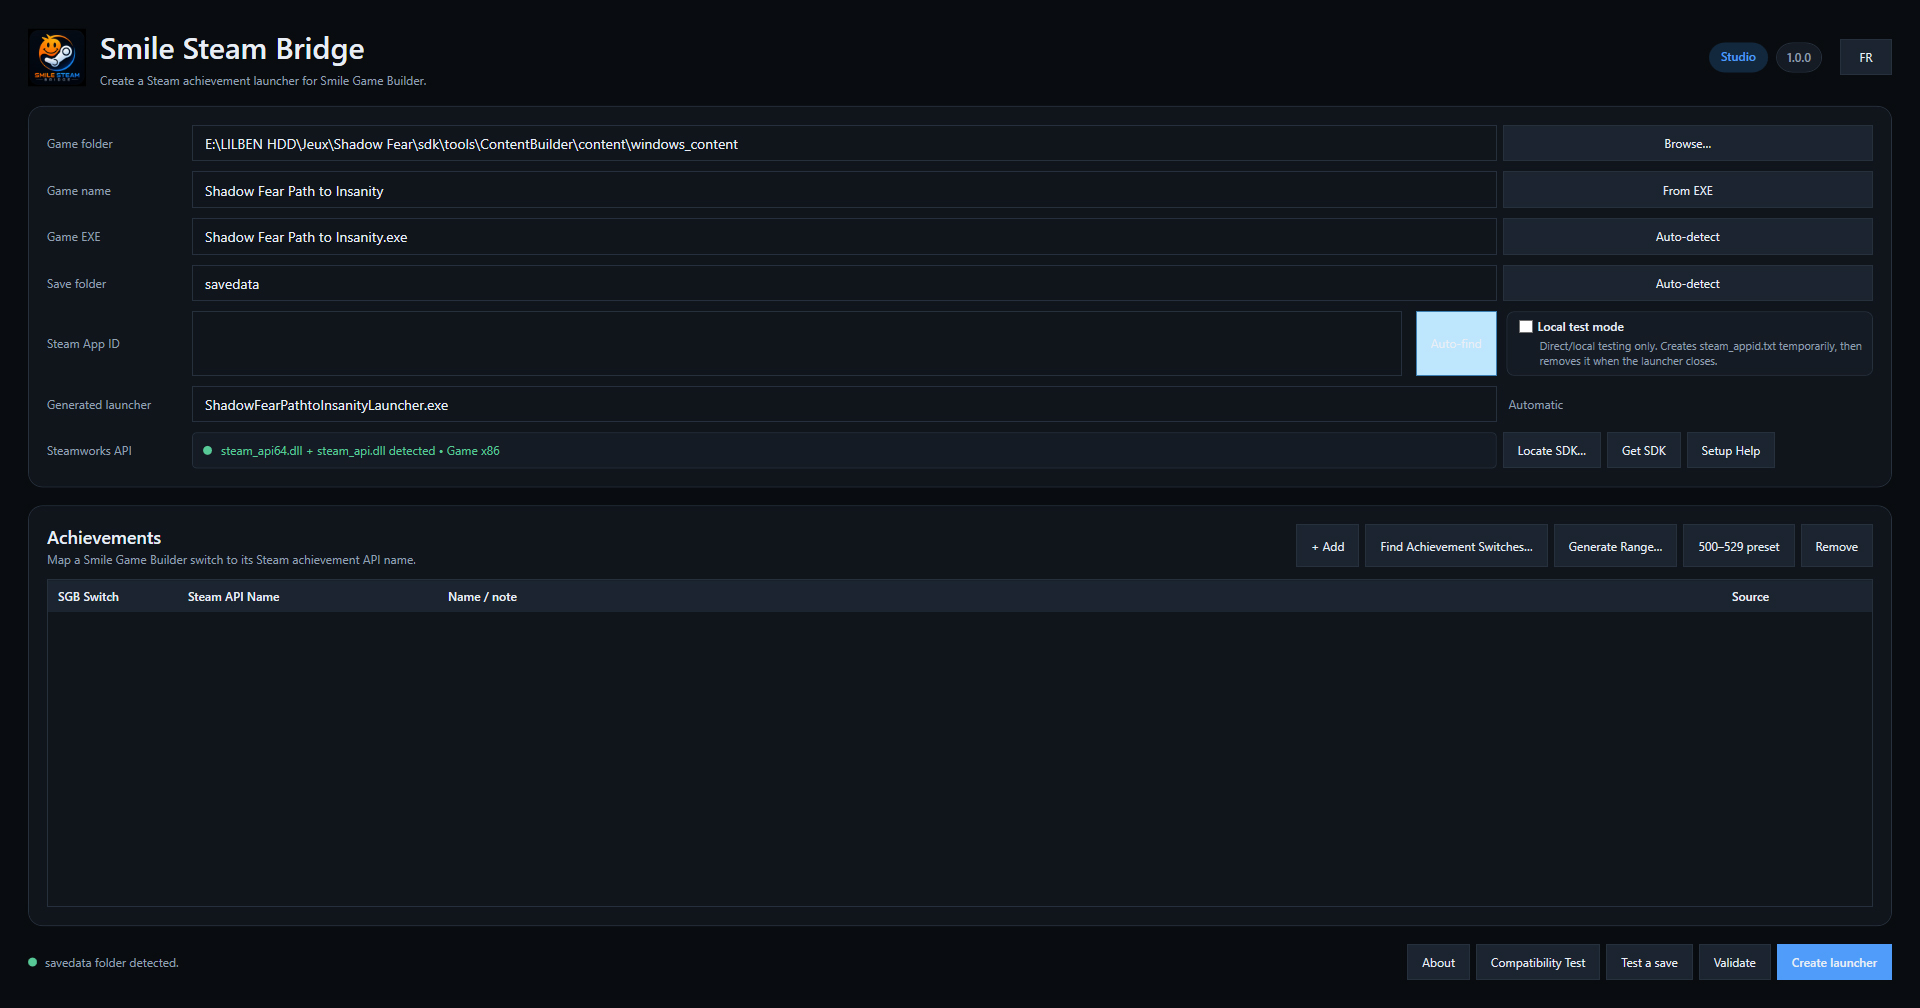Image resolution: width=1920 pixels, height=1008 pixels.
Task: Click the Auto-find Steam App ID button
Action: tap(1456, 344)
